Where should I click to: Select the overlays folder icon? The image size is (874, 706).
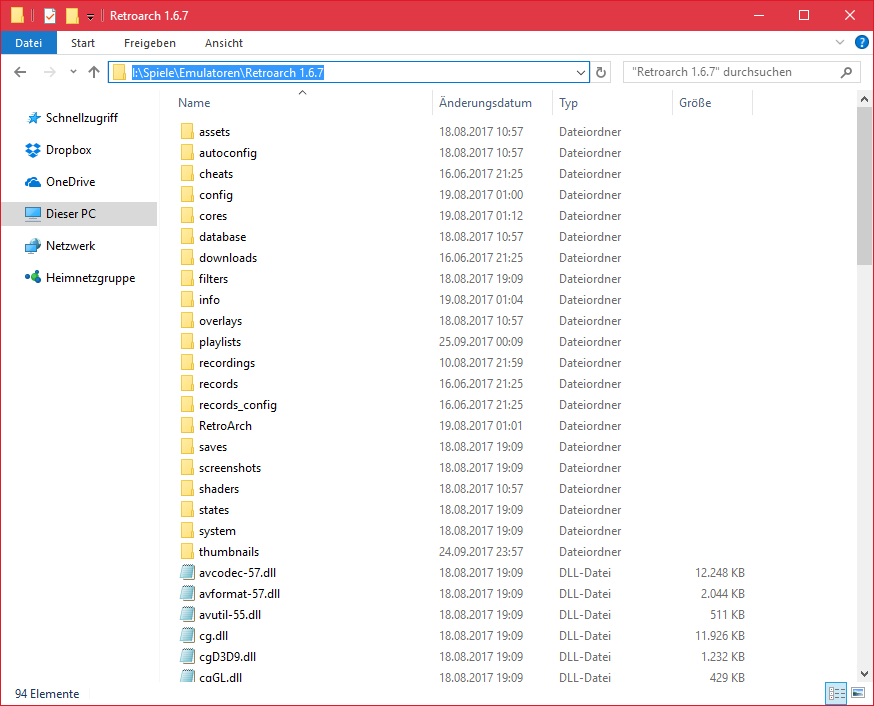pos(187,320)
